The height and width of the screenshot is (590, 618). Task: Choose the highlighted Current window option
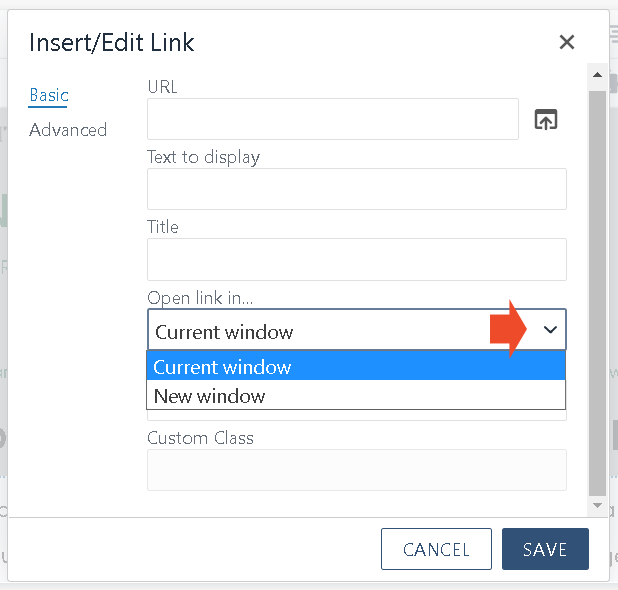pyautogui.click(x=356, y=366)
